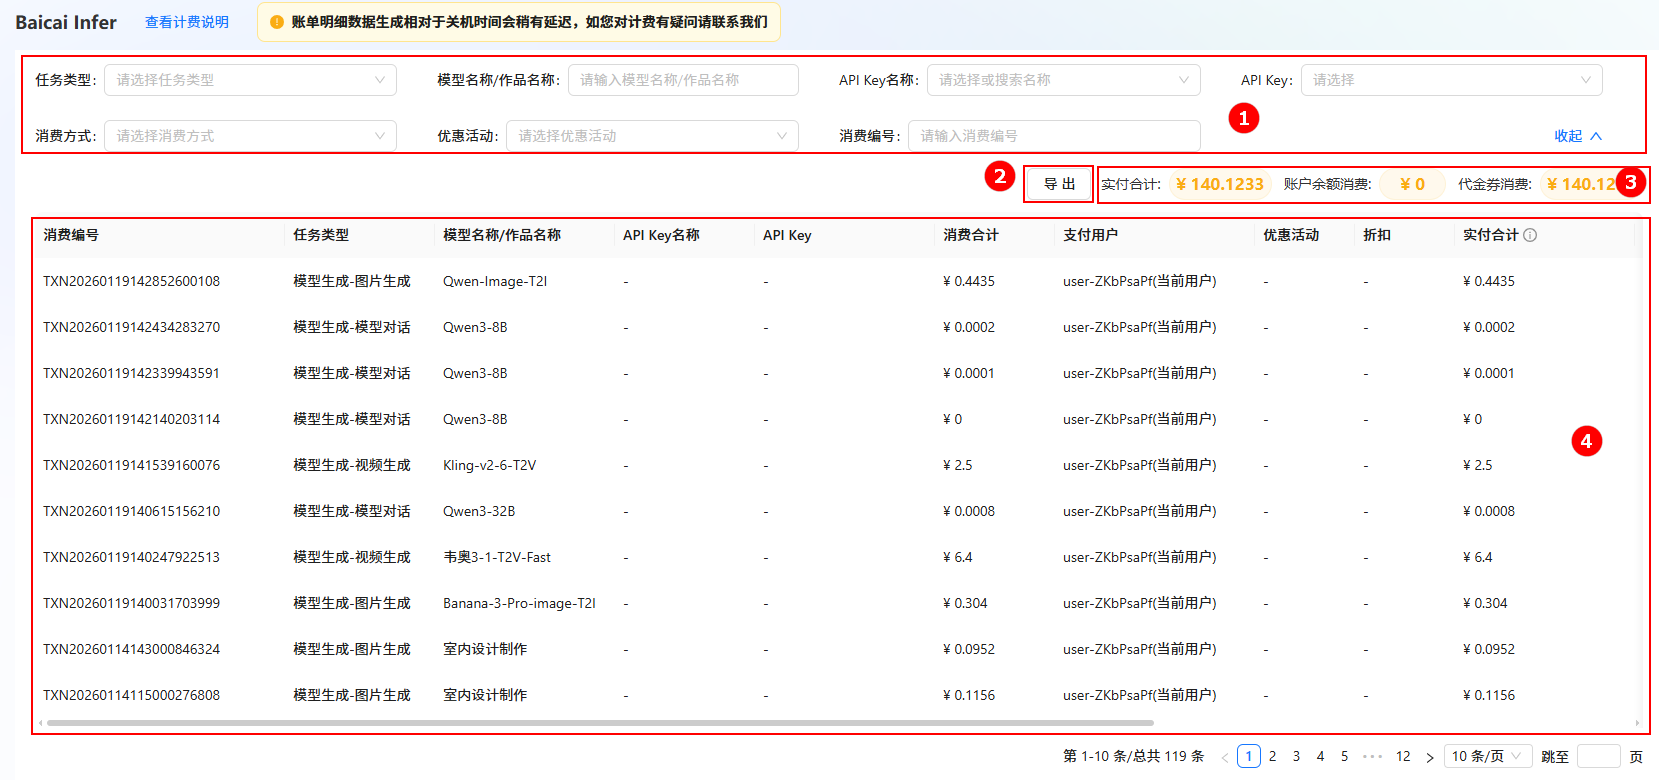Click the Banana-3-Pro-image-T2I model name cell

(519, 603)
